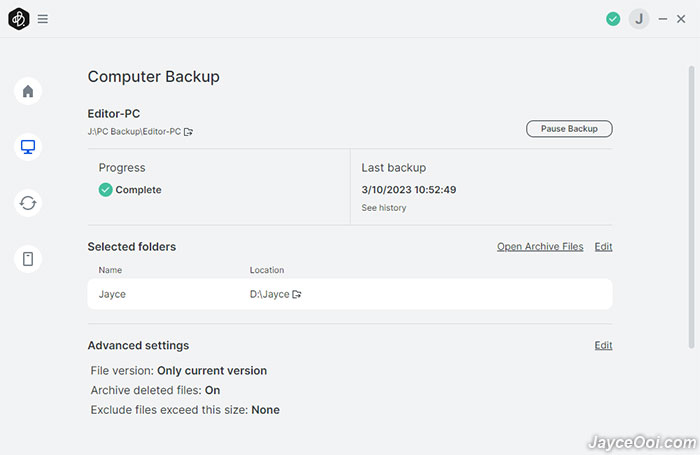
Task: Click the Pause Backup button
Action: pyautogui.click(x=569, y=129)
